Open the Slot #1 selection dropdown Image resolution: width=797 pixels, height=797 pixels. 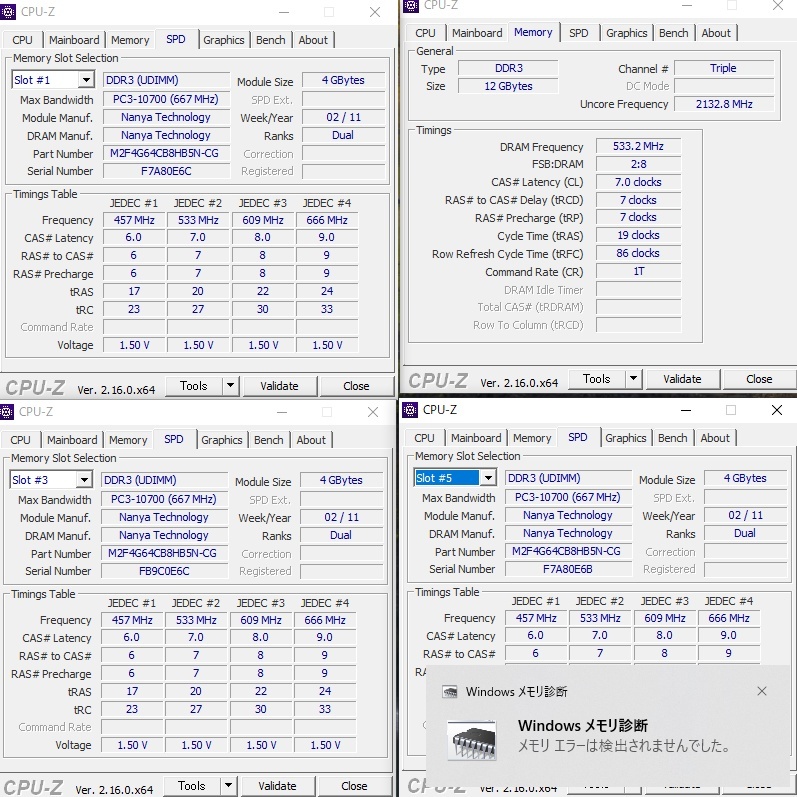click(86, 80)
